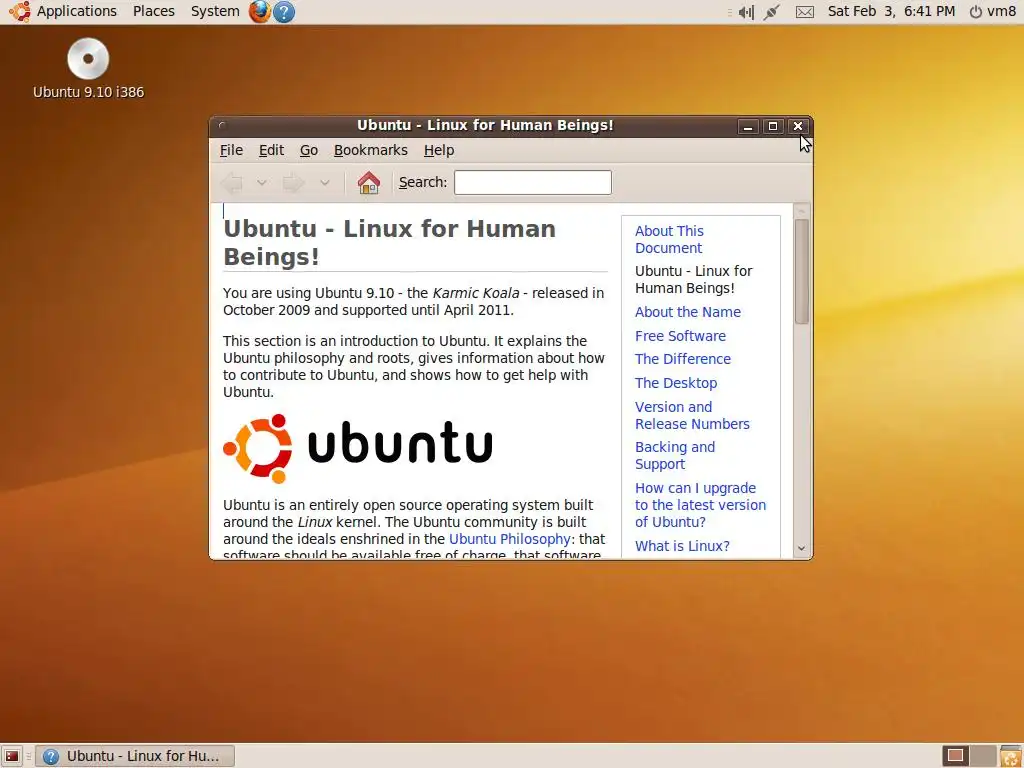This screenshot has height=768, width=1024.
Task: Open Version and Release Numbers link
Action: [692, 415]
